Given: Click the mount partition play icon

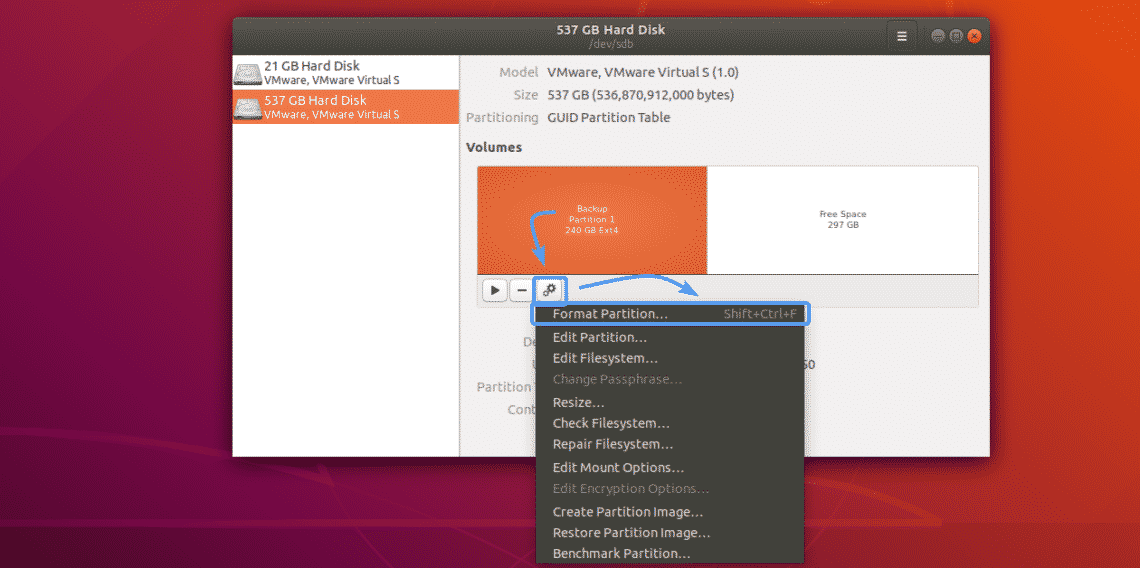Looking at the screenshot, I should click(x=494, y=290).
